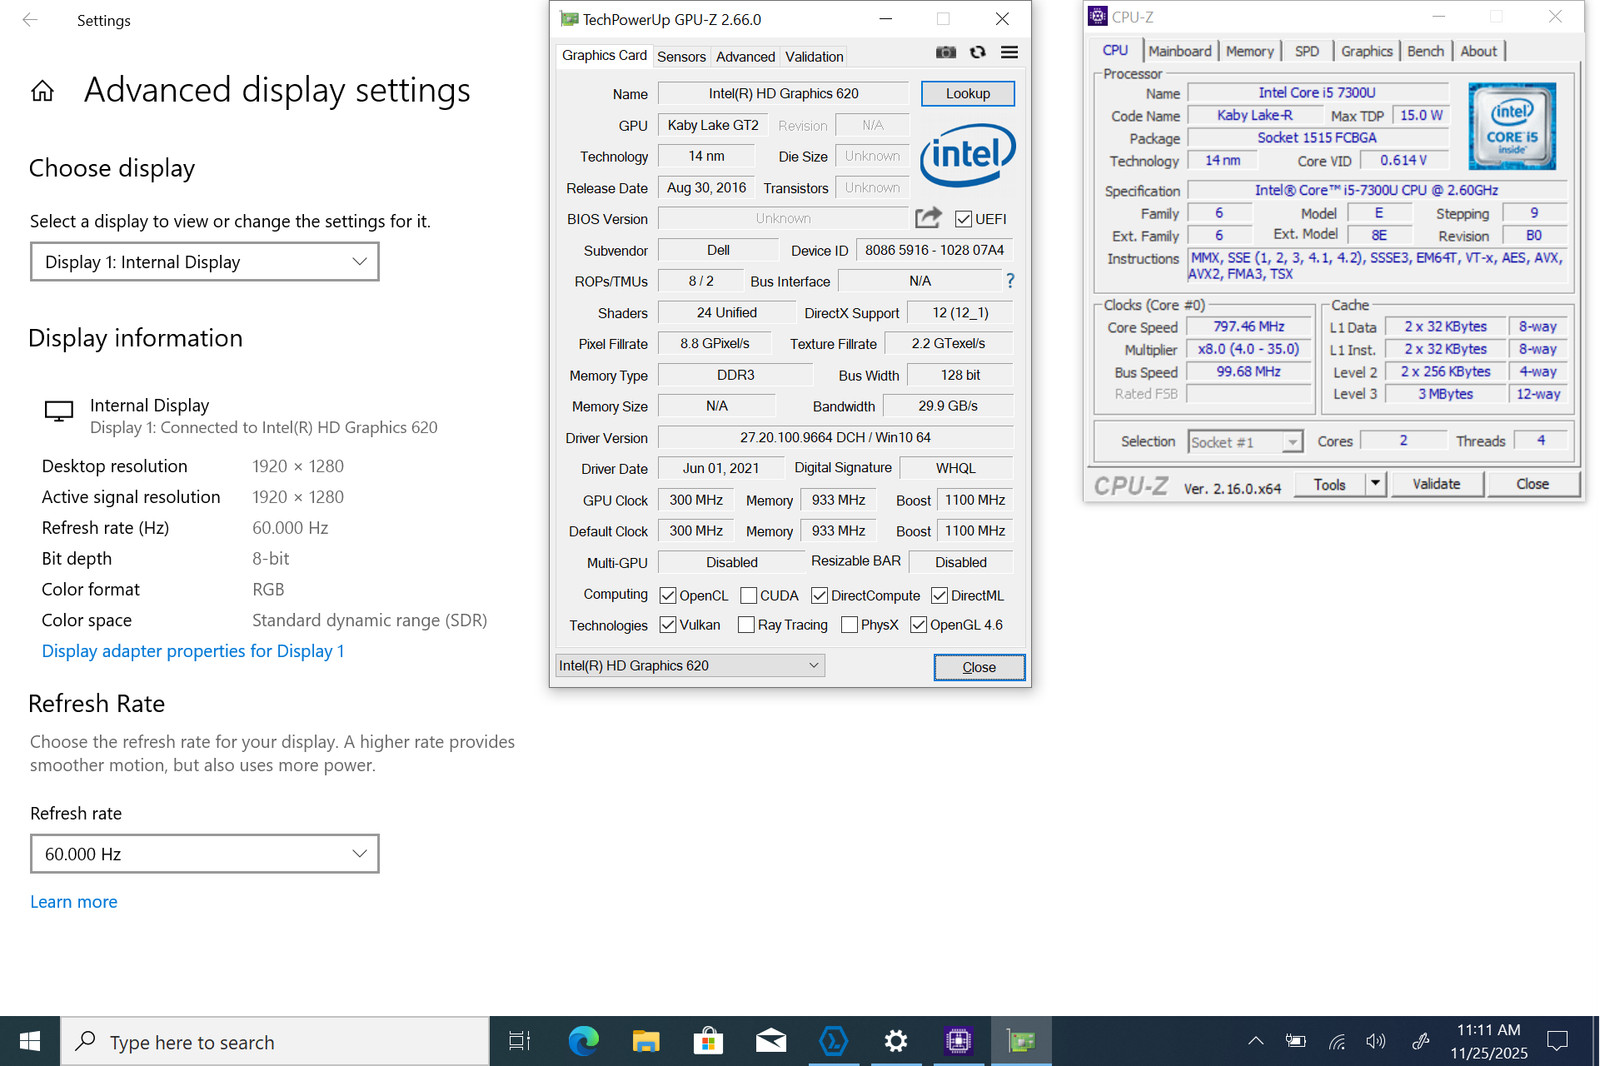The width and height of the screenshot is (1600, 1066).
Task: Open the CPU-Z Memory tab
Action: click(x=1249, y=51)
